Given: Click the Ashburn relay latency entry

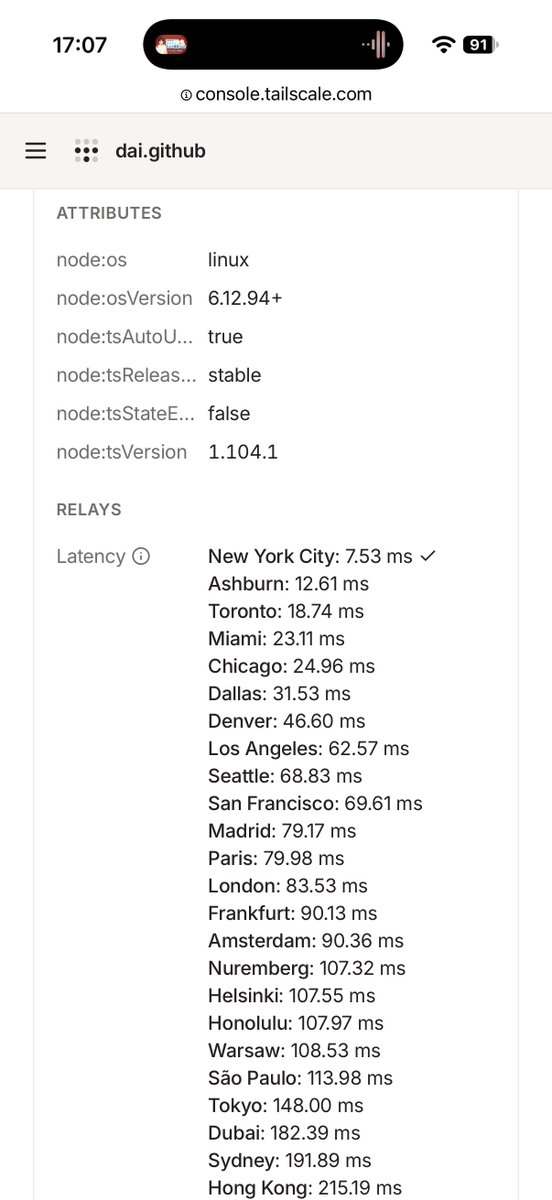Looking at the screenshot, I should click(288, 584).
